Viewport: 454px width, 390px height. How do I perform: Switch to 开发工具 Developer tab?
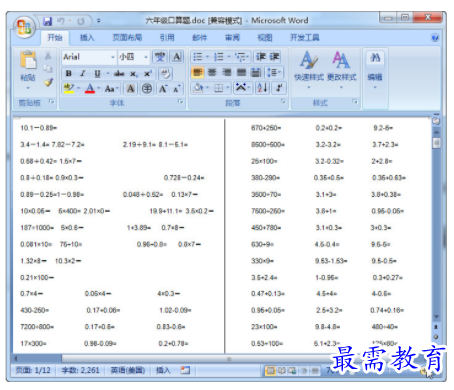(305, 38)
